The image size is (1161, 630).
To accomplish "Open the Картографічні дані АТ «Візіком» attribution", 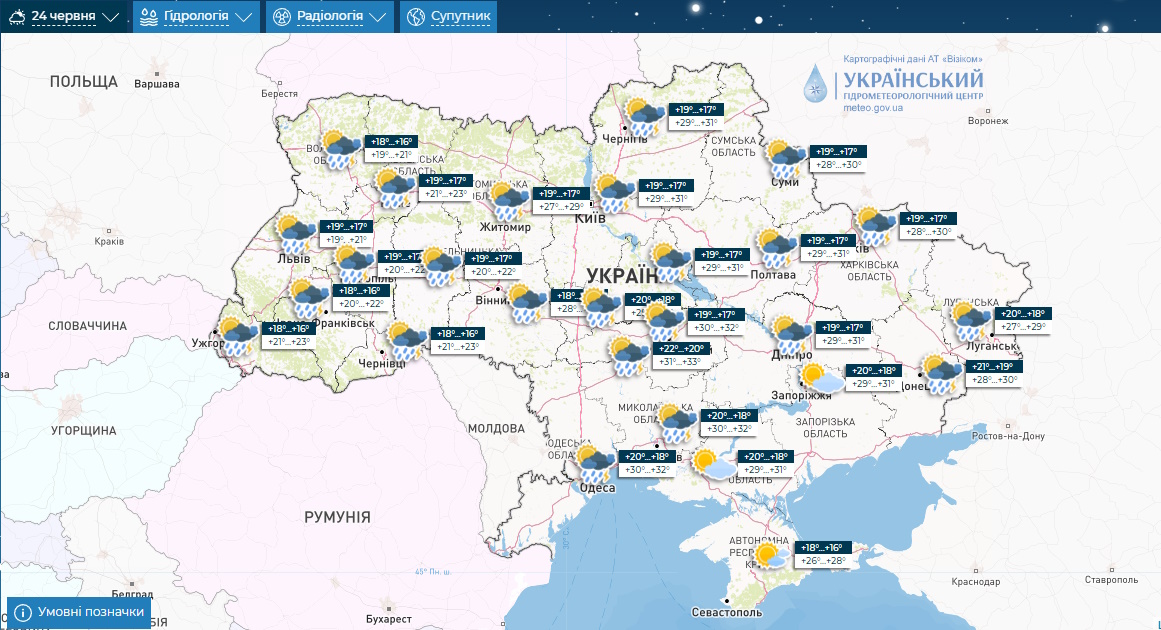I will tap(906, 59).
